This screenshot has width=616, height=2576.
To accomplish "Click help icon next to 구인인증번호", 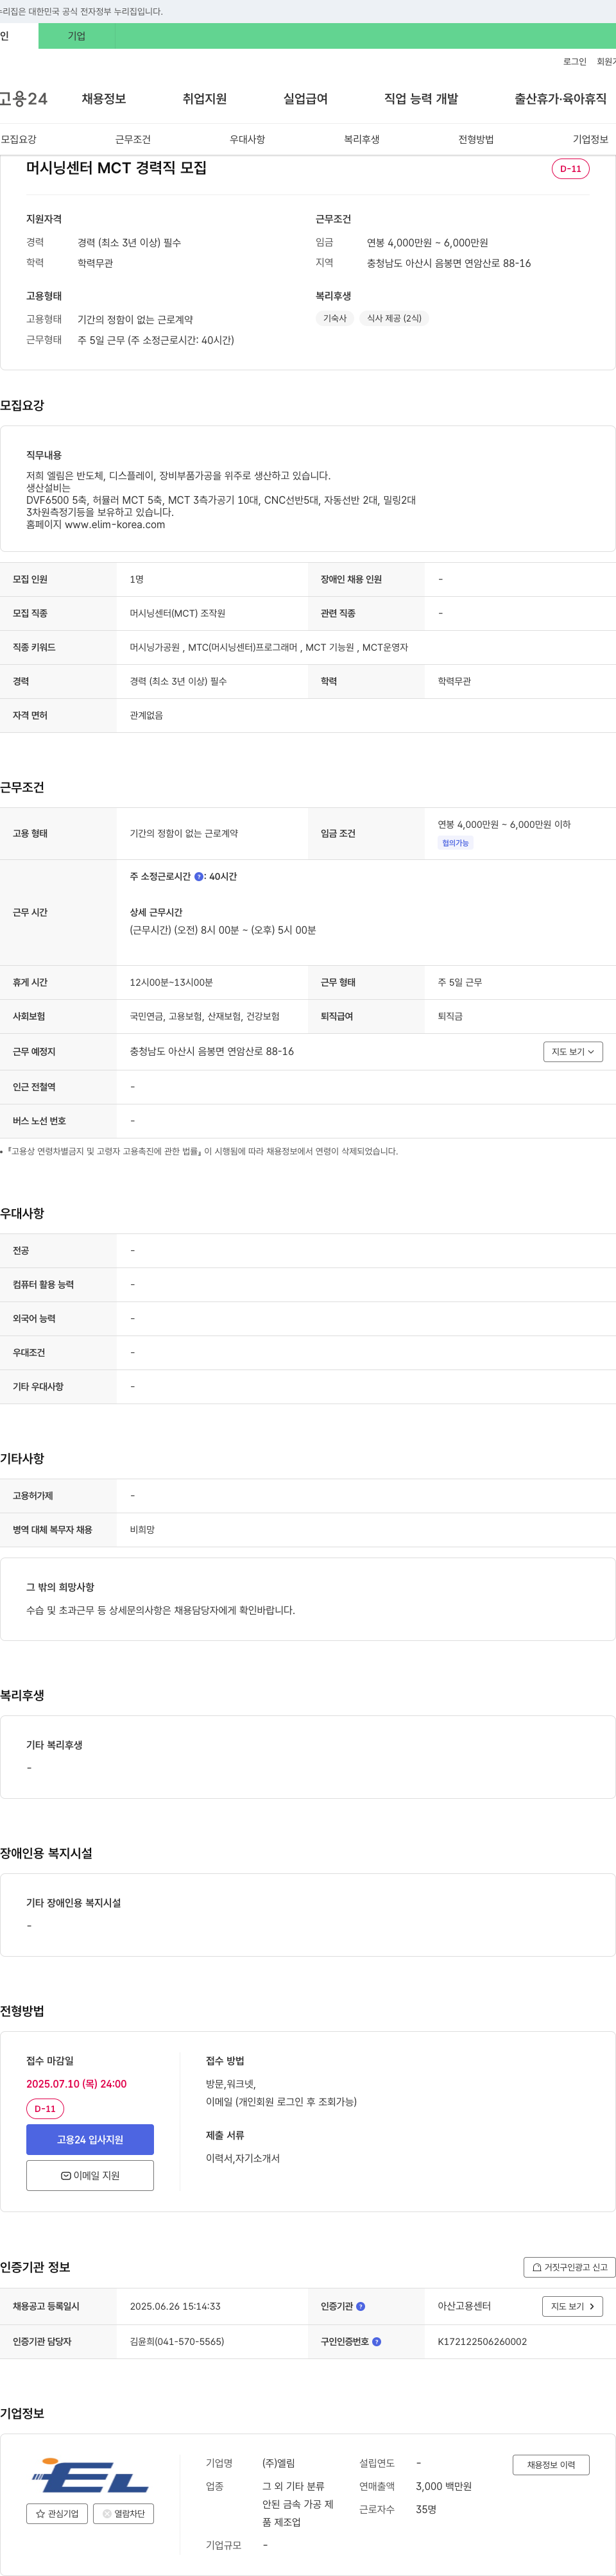I will point(377,2341).
